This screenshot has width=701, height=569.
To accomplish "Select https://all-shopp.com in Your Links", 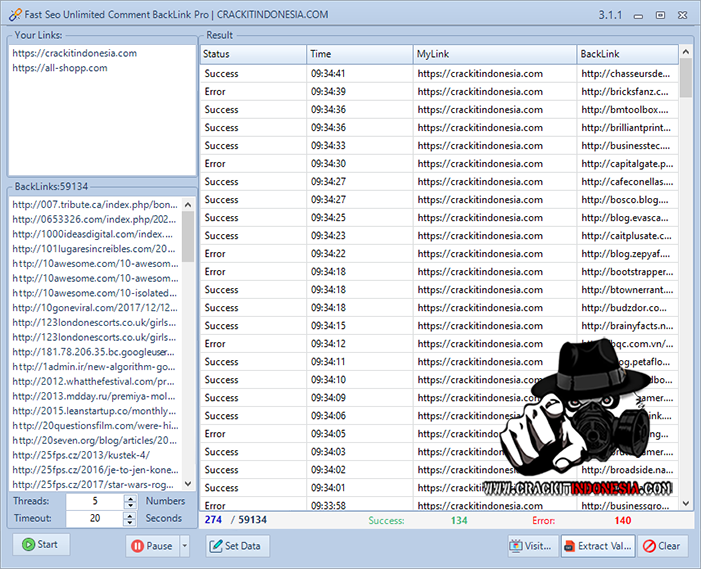I will point(60,68).
